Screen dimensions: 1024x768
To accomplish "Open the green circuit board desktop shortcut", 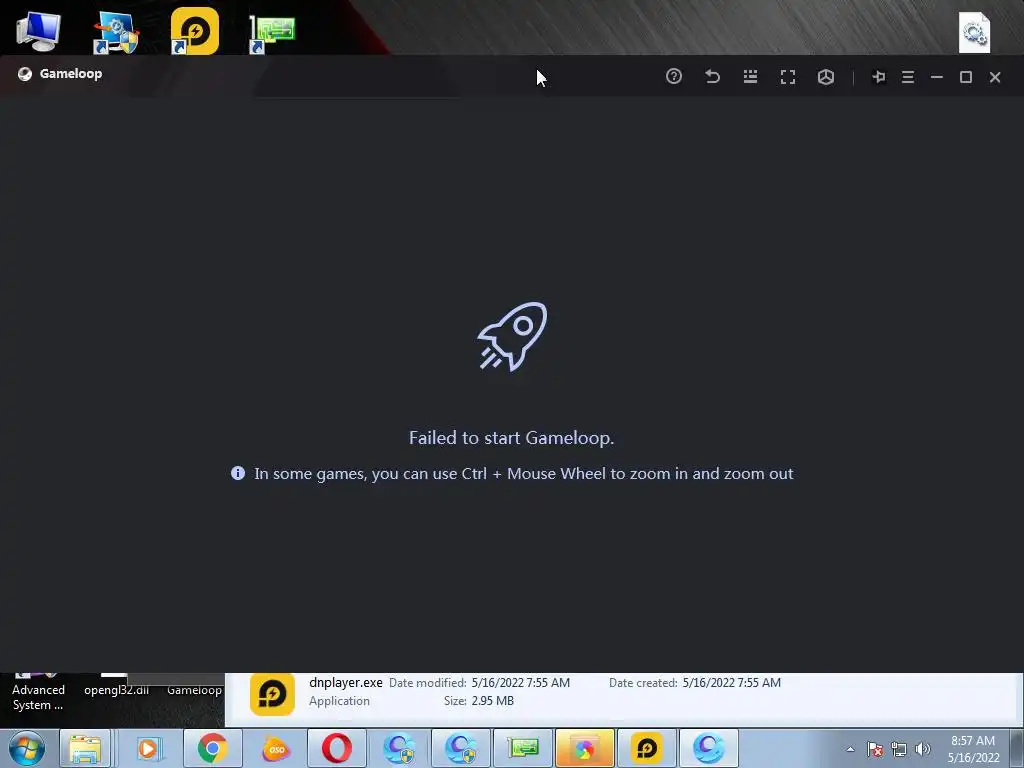I will click(x=272, y=34).
